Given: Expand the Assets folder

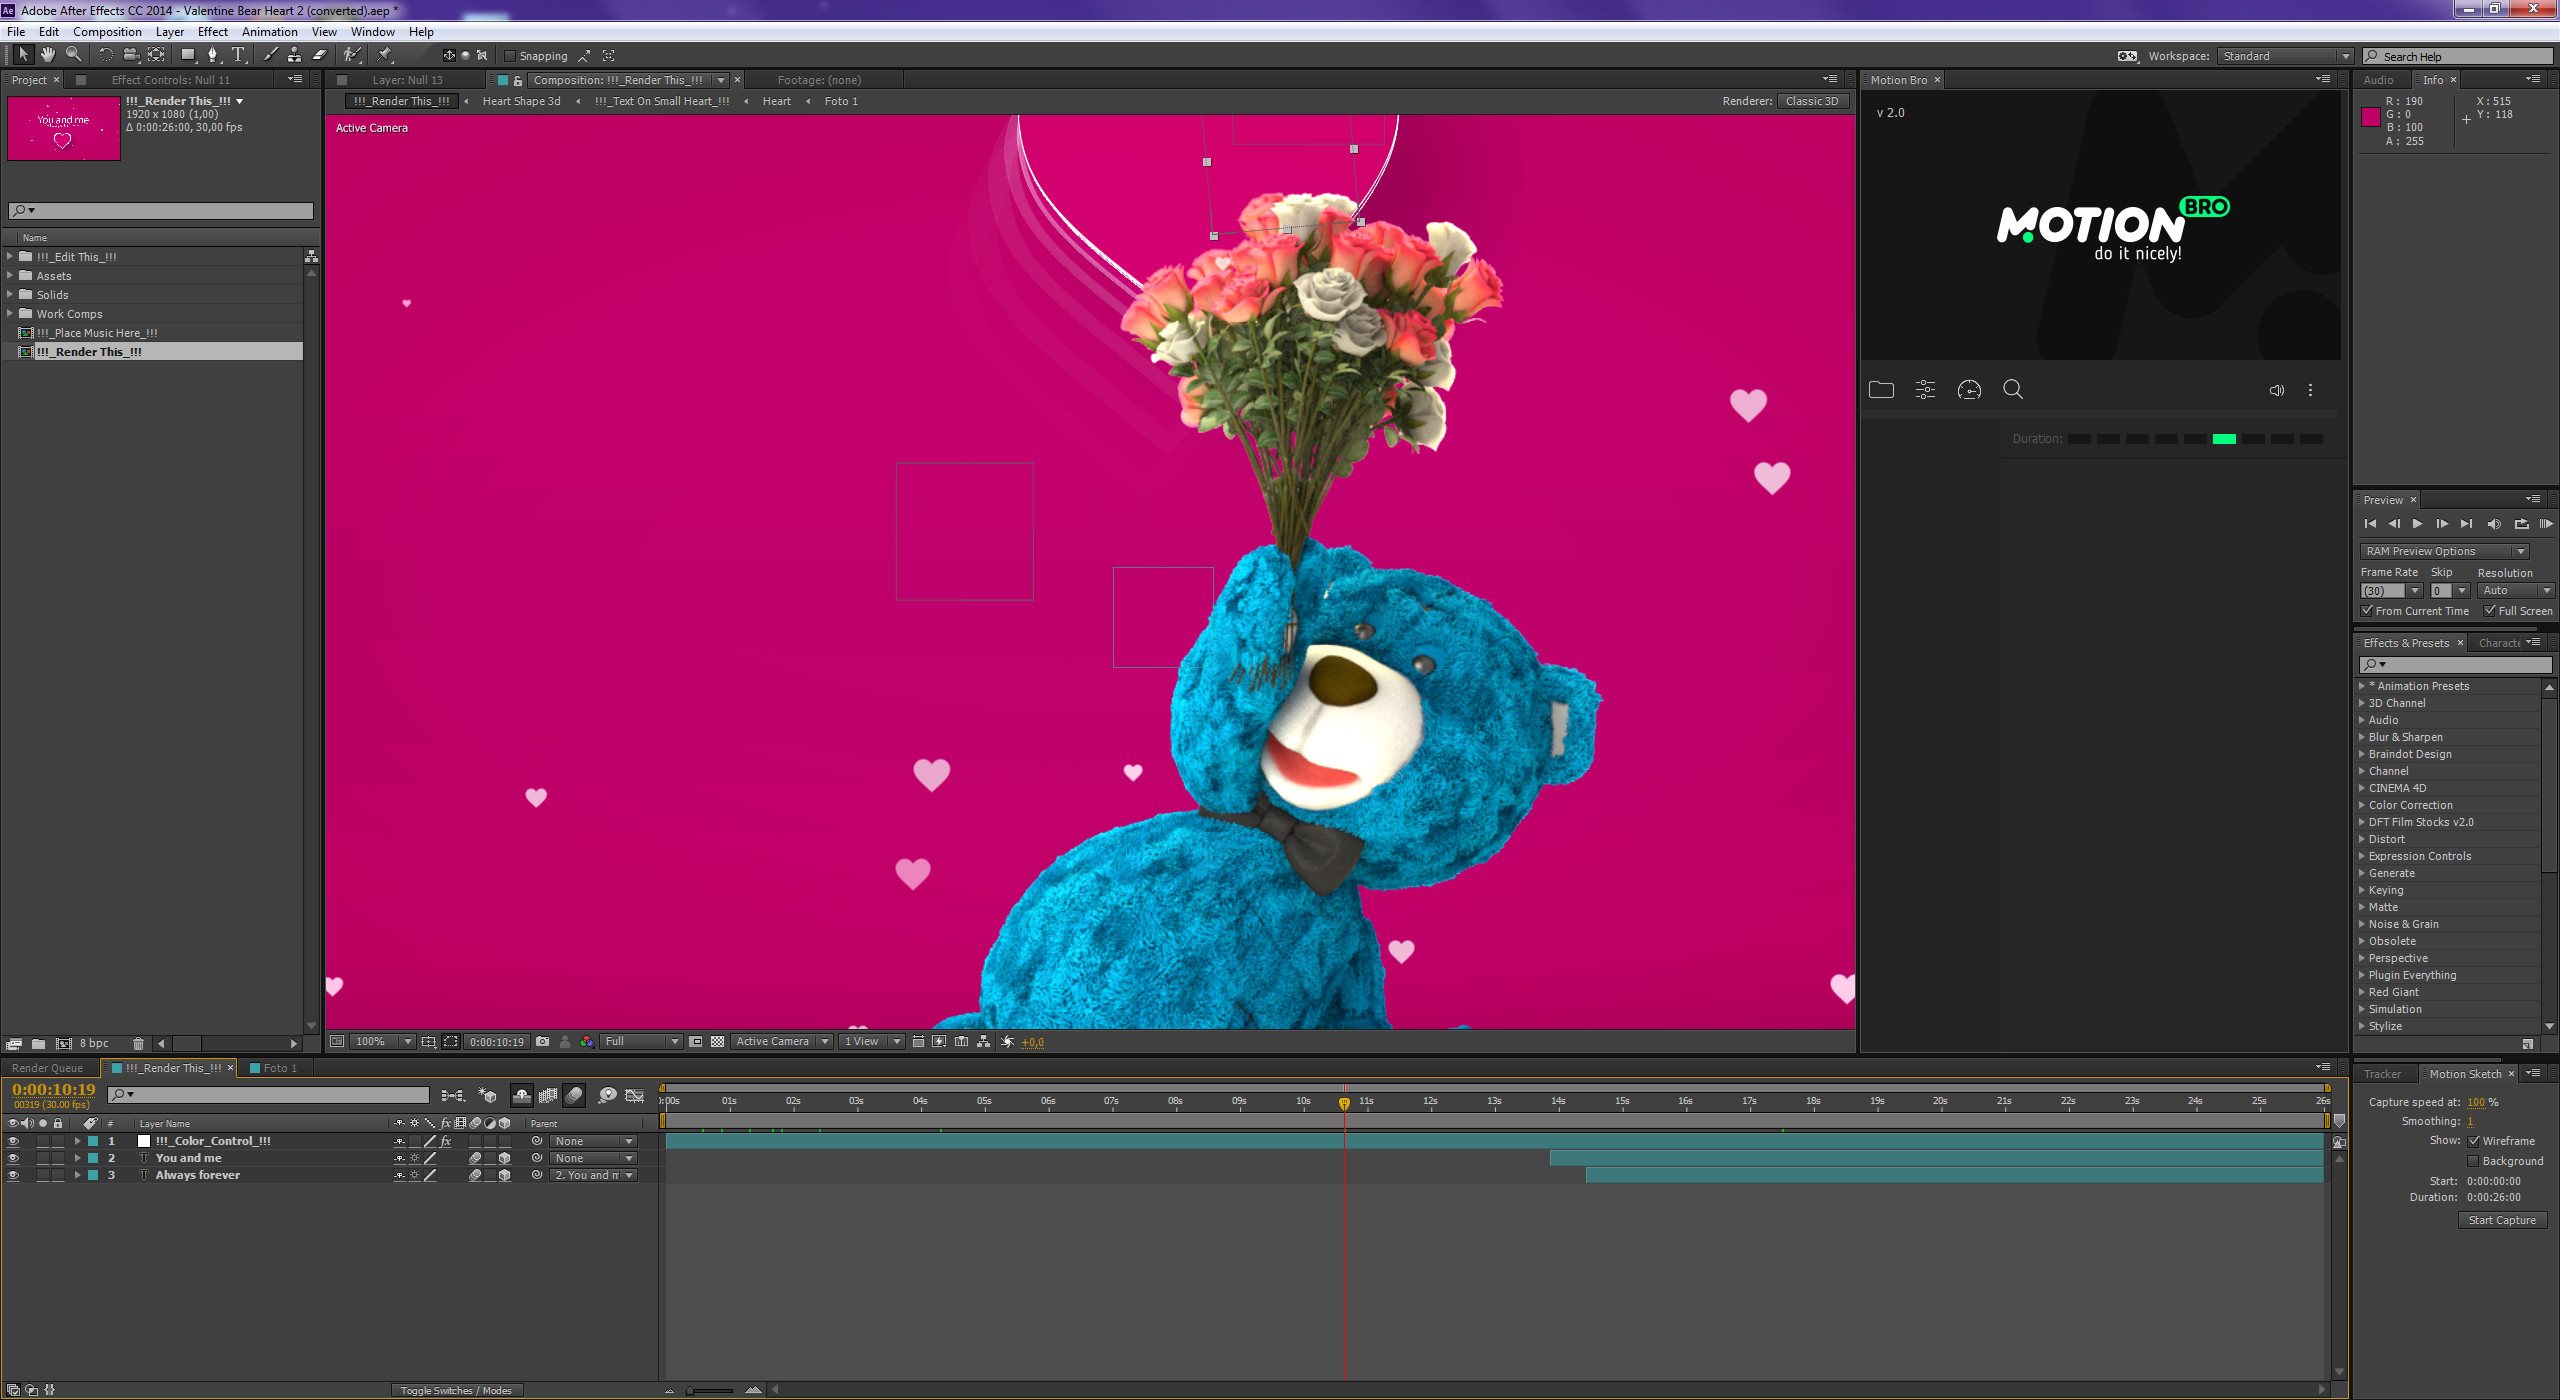Looking at the screenshot, I should [10, 275].
